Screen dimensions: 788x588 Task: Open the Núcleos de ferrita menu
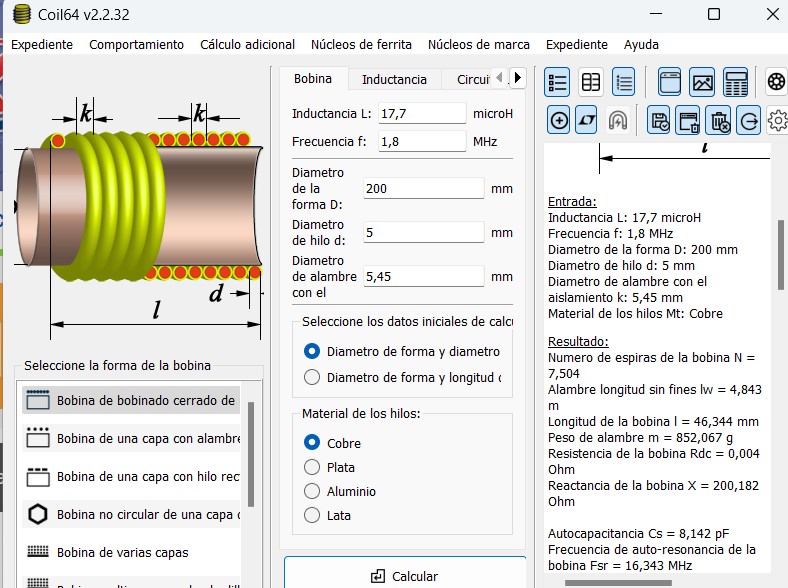point(361,44)
